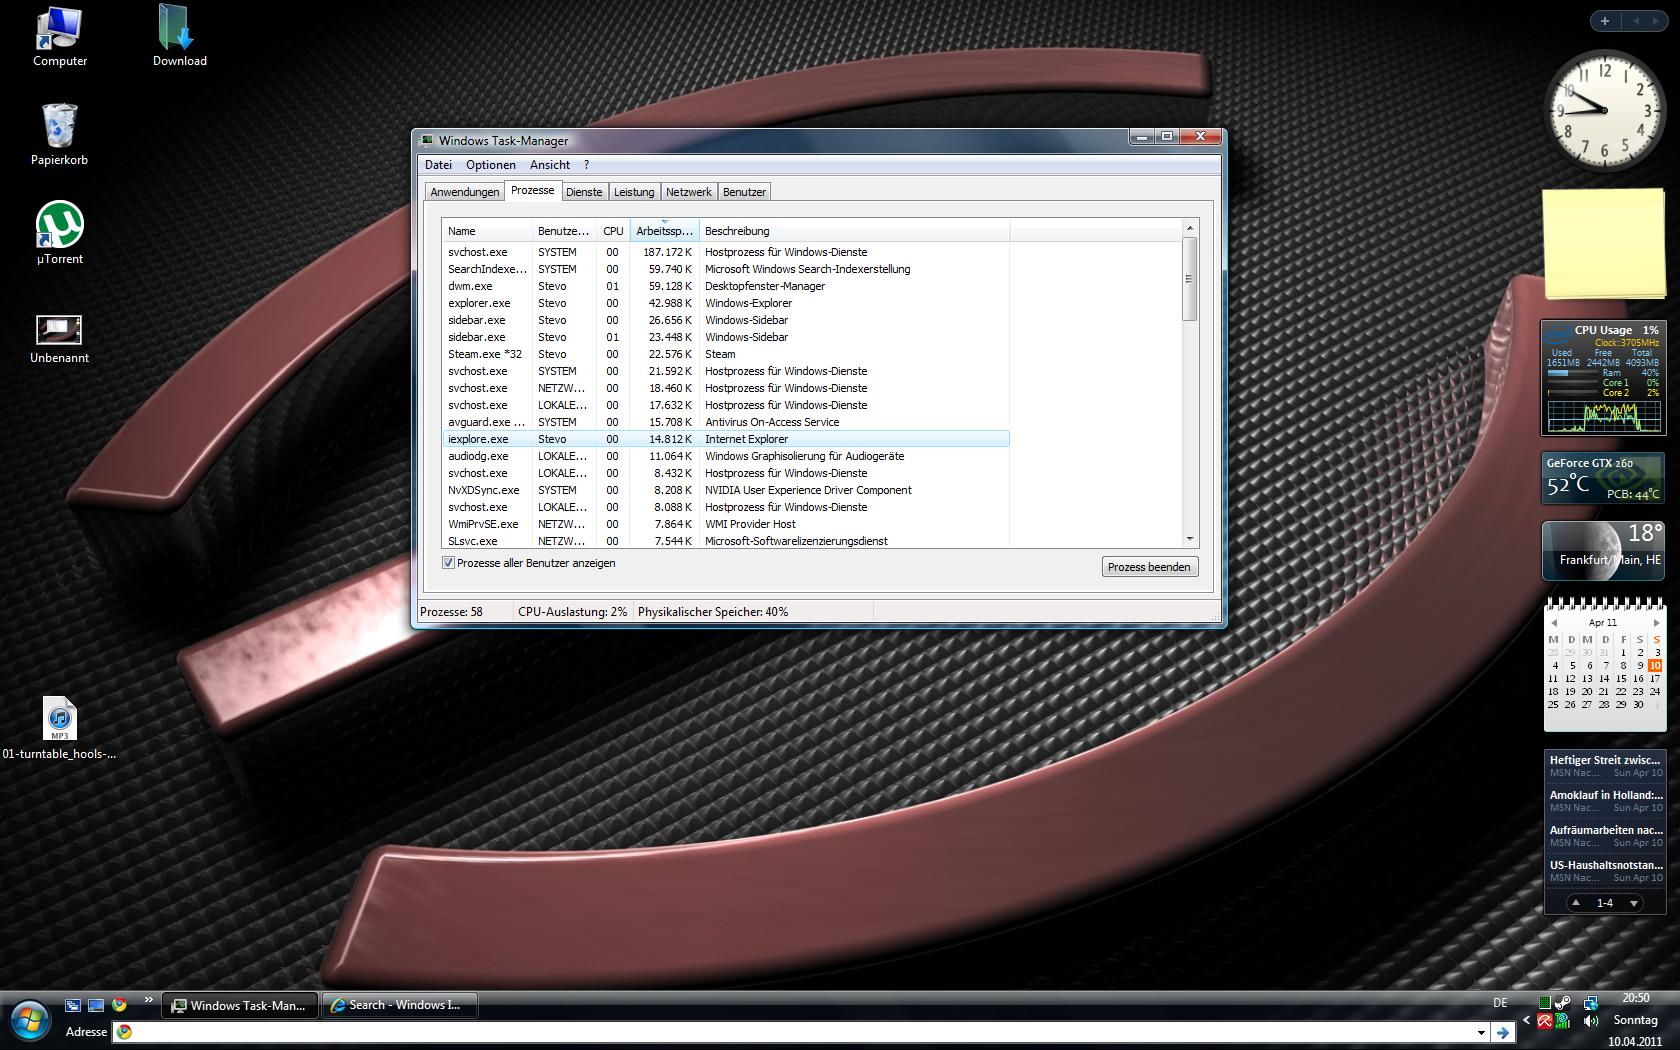Switch to the Leistung tab
Screen dimensions: 1680x1050
pos(634,192)
